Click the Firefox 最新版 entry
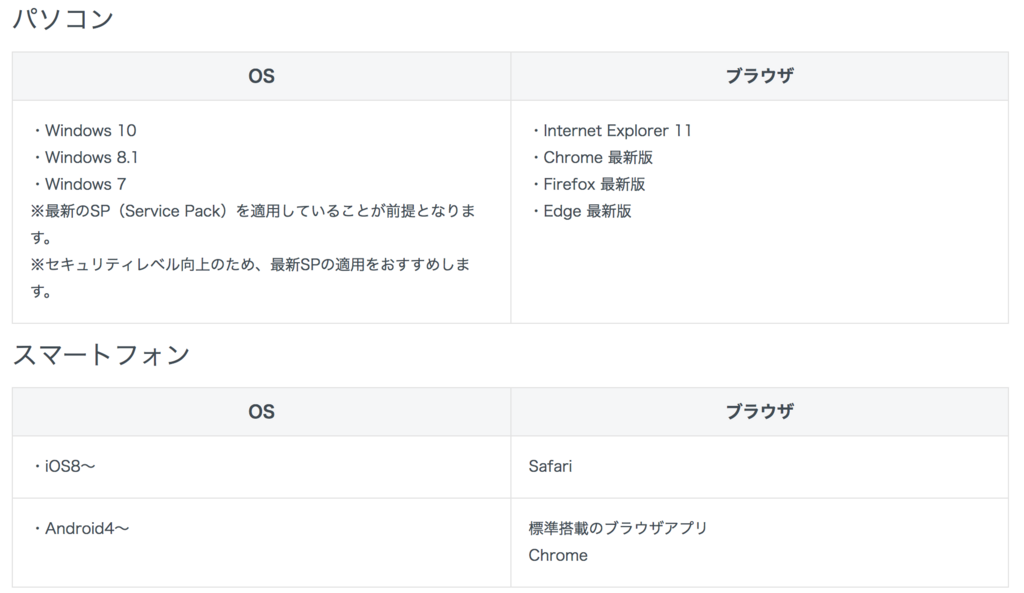The width and height of the screenshot is (1024, 593). pyautogui.click(x=588, y=184)
